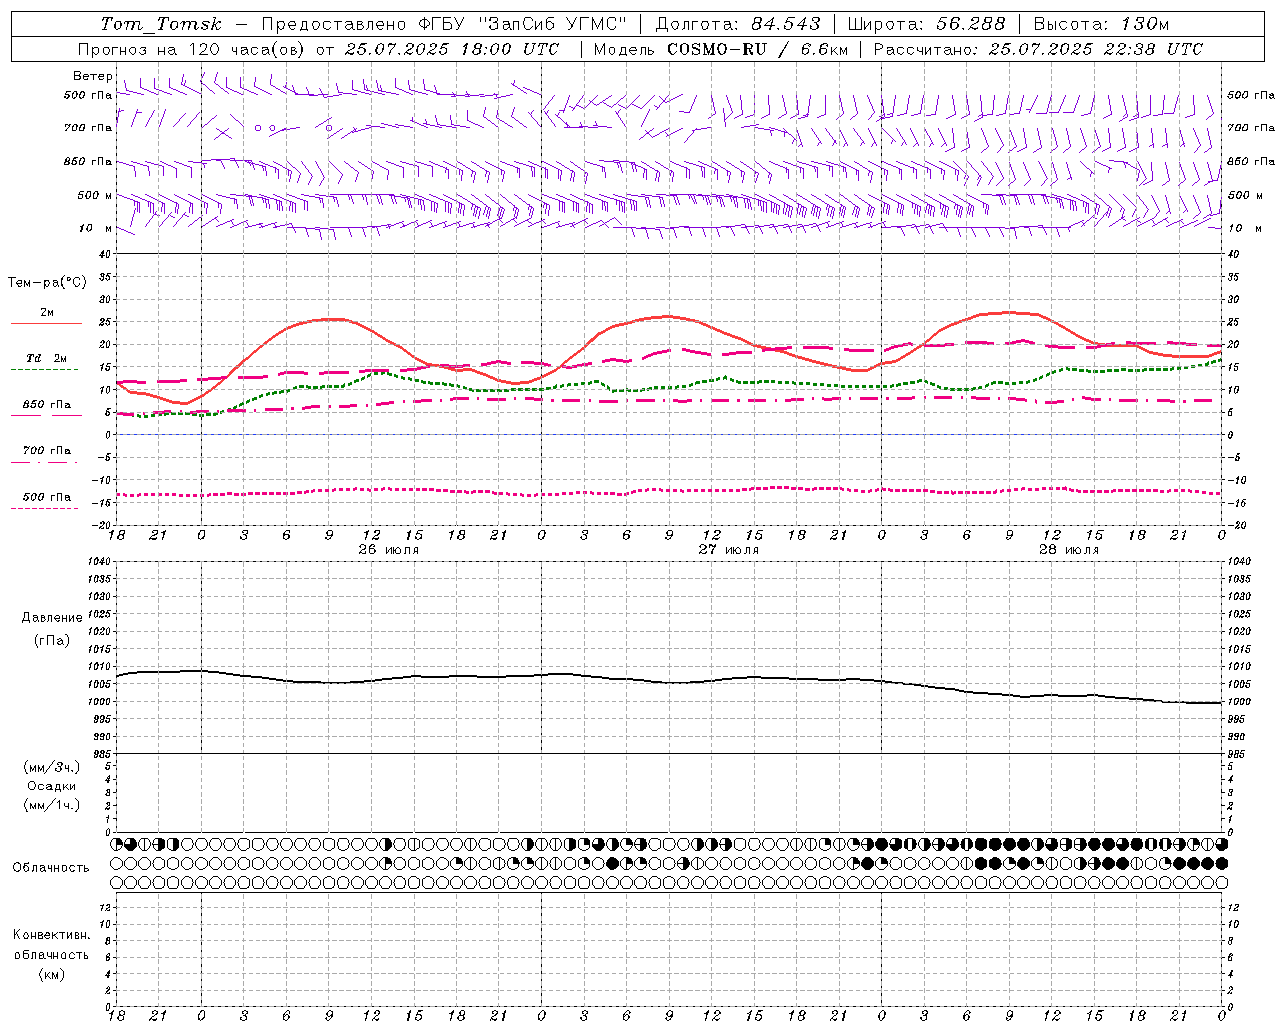Screen dimensions: 1280x1024
Task: Click the Облачность row label
Action: 51,867
